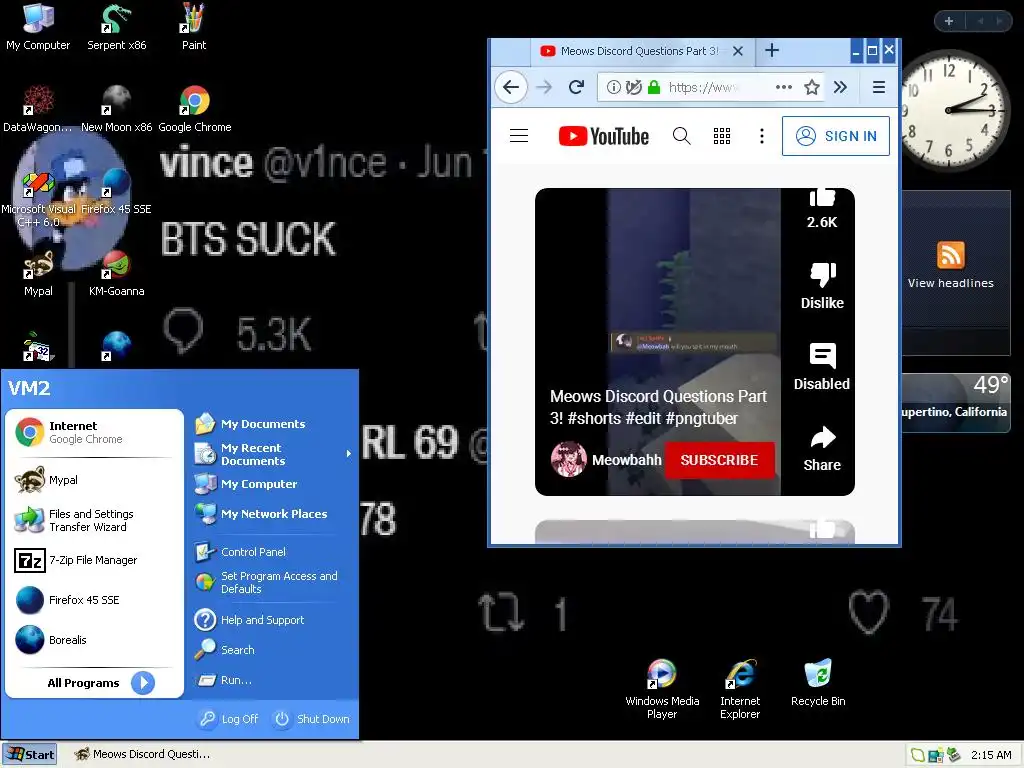Open Help and Support in Start menu
Viewport: 1024px width, 768px height.
click(271, 620)
